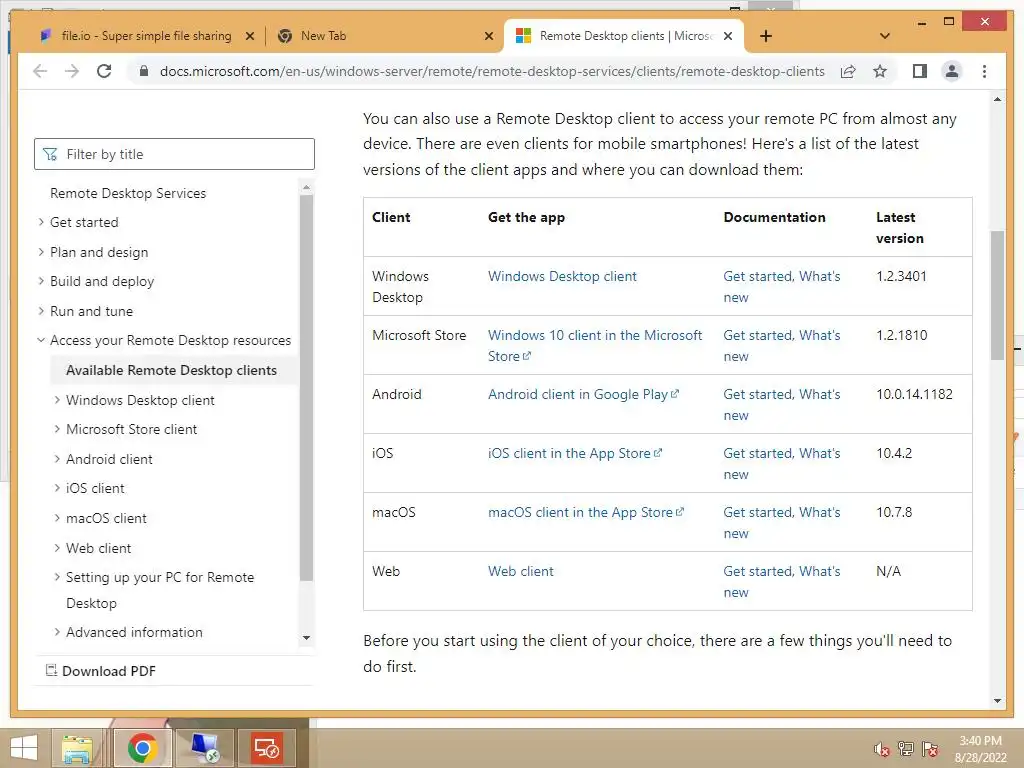Screen dimensions: 1024x768
Task: Expand macOS client in sidebar
Action: [106, 518]
